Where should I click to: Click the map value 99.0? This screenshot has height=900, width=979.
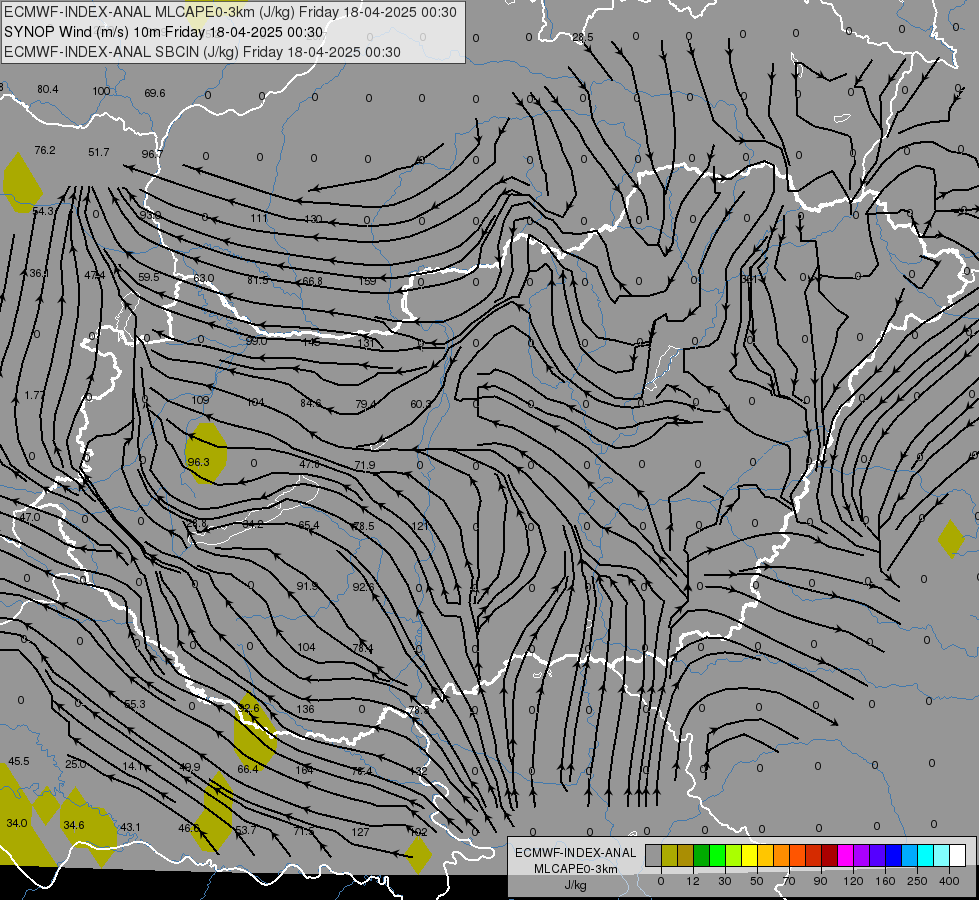256,341
